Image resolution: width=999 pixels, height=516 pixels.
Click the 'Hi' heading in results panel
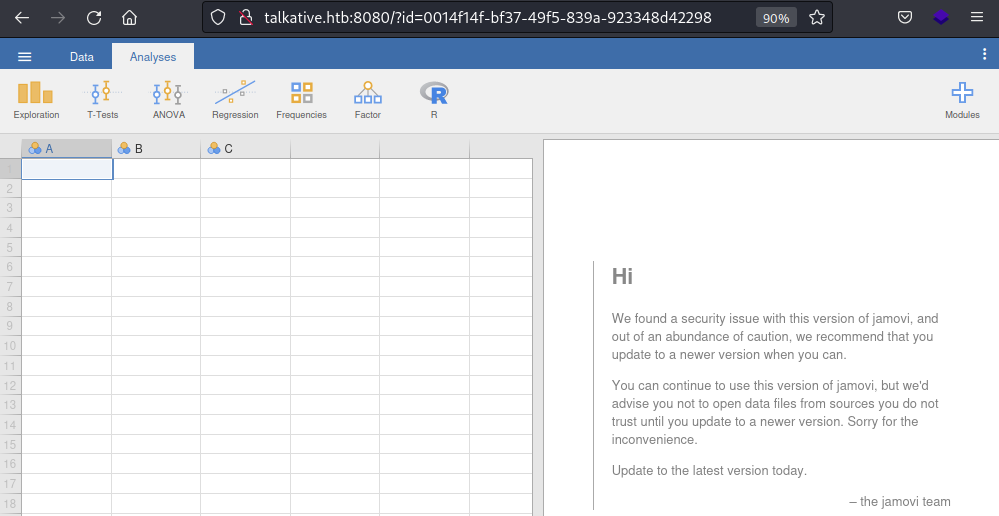pyautogui.click(x=622, y=276)
